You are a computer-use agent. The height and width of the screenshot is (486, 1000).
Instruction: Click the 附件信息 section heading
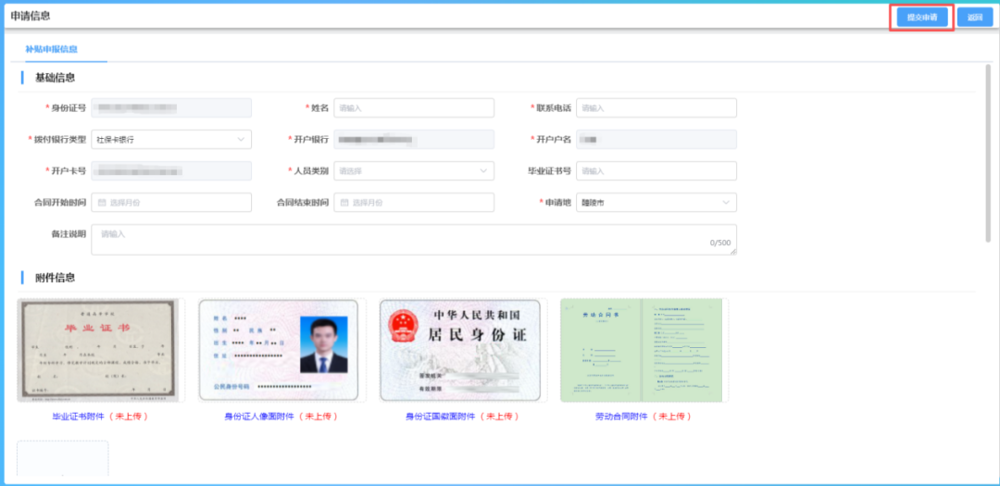point(55,277)
